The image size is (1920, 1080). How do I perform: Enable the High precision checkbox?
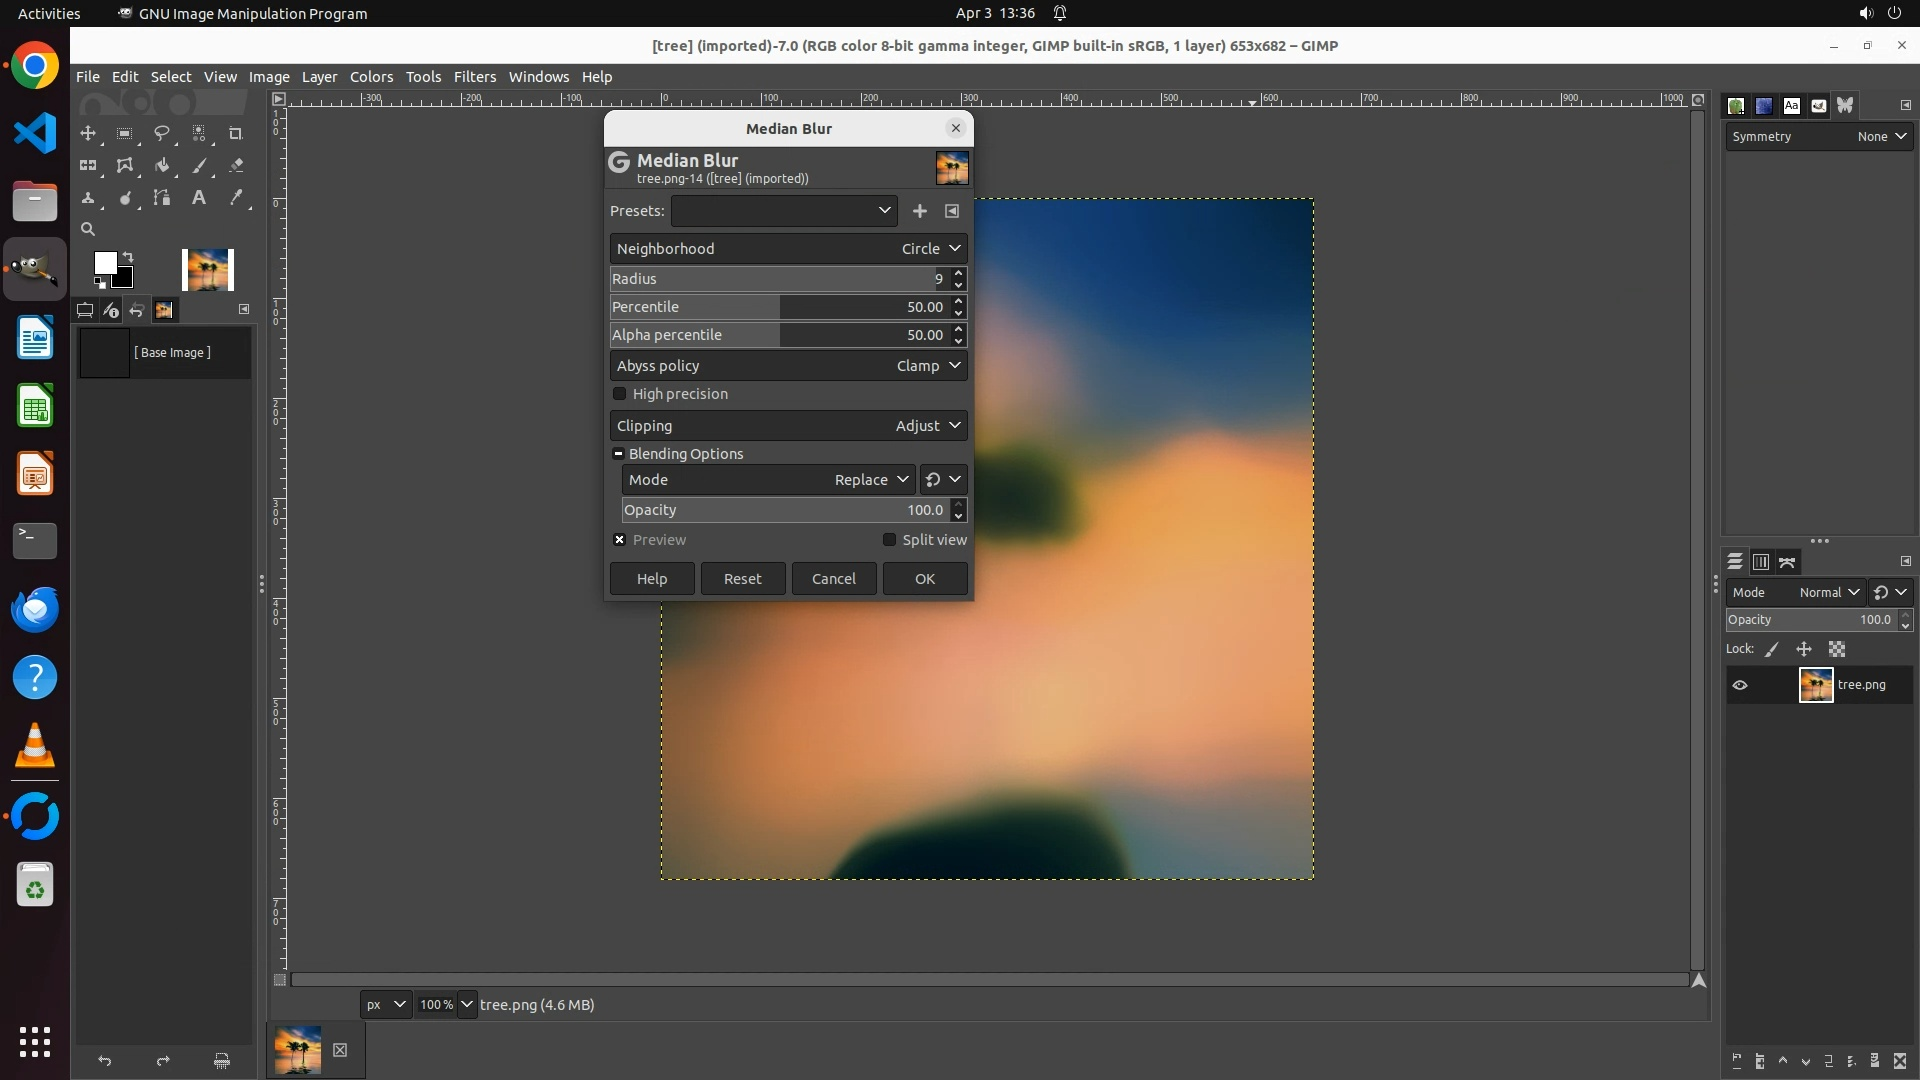coord(620,394)
